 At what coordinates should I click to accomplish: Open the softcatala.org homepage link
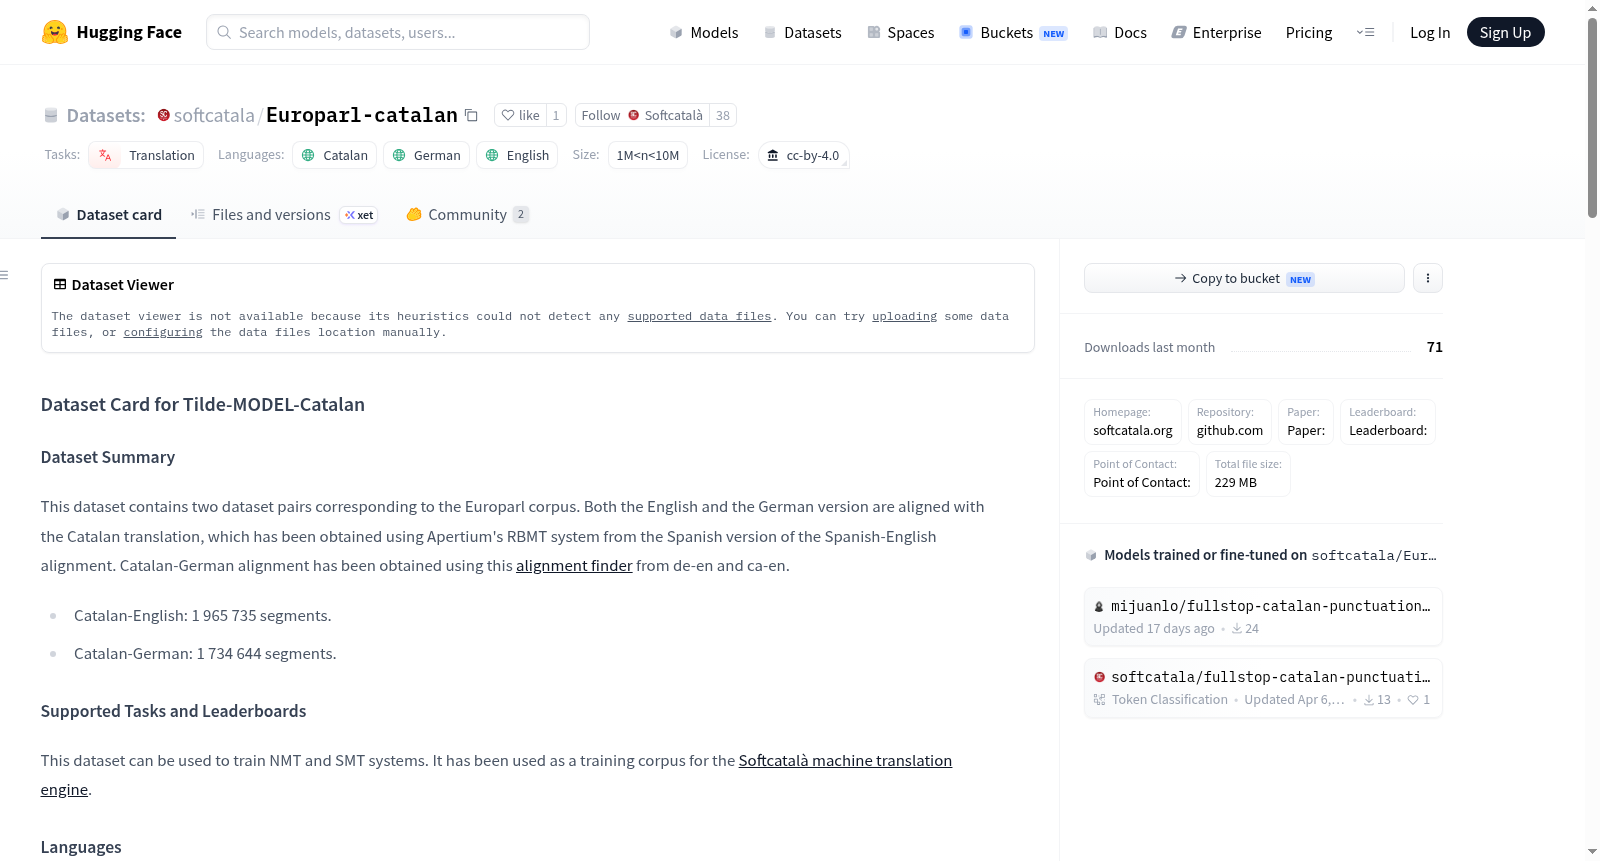point(1133,422)
